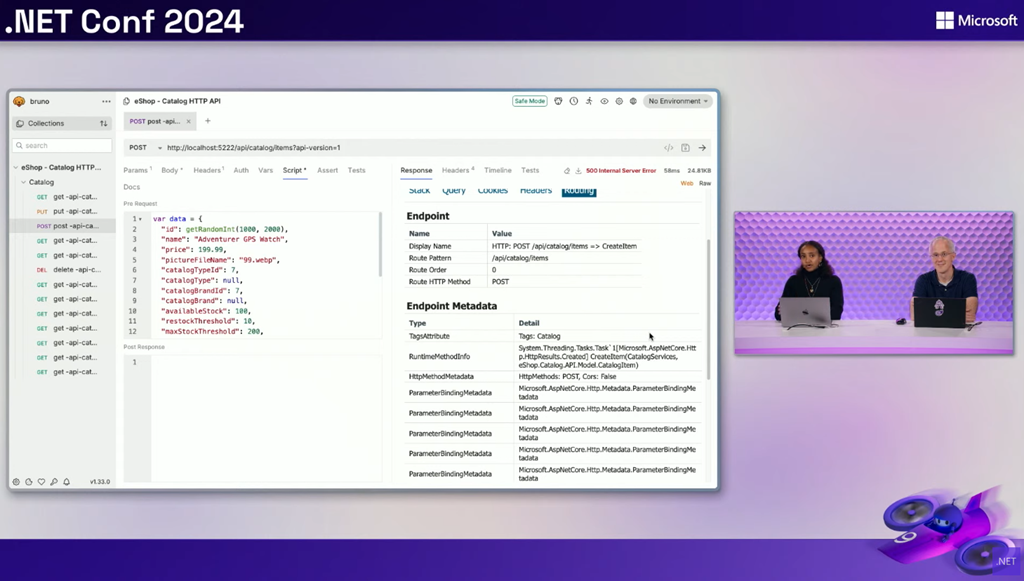1024x581 pixels.
Task: Collapse the Catalog folder
Action: click(x=24, y=182)
